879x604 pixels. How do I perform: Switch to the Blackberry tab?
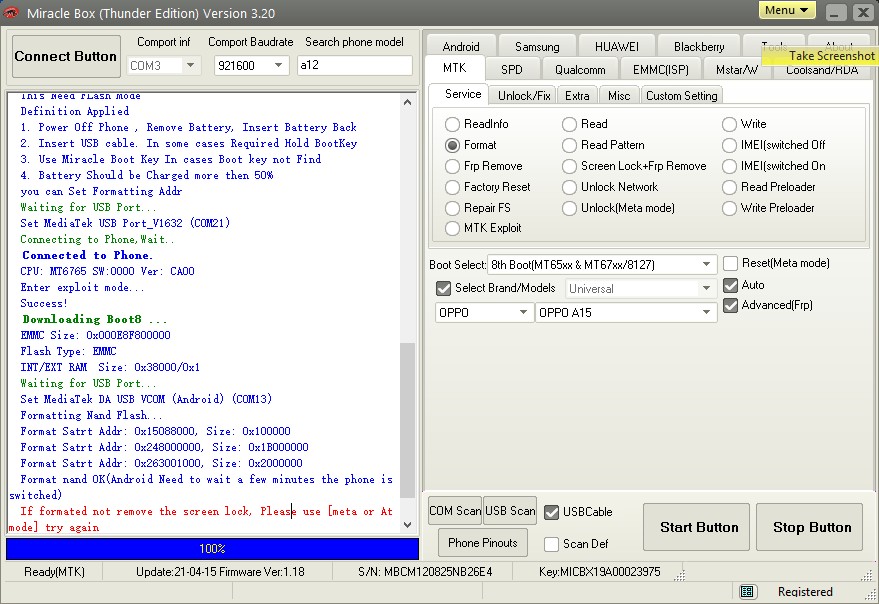pyautogui.click(x=698, y=46)
